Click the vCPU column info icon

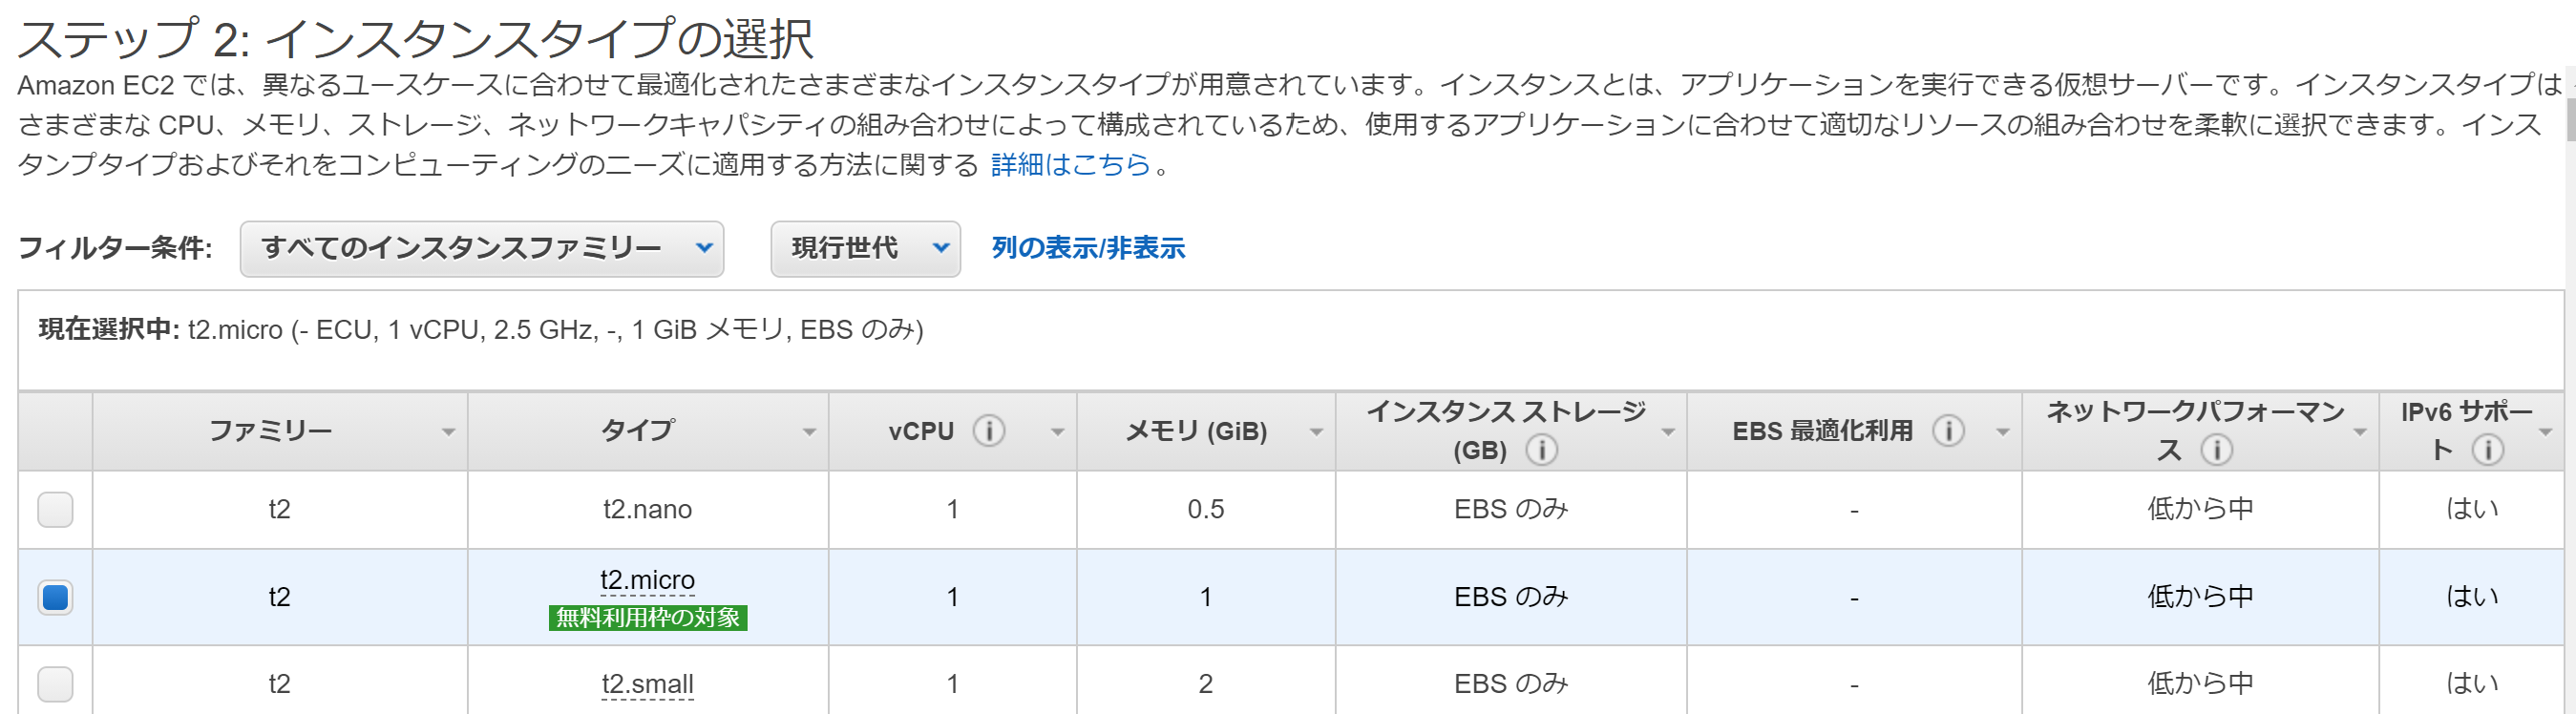pos(991,430)
